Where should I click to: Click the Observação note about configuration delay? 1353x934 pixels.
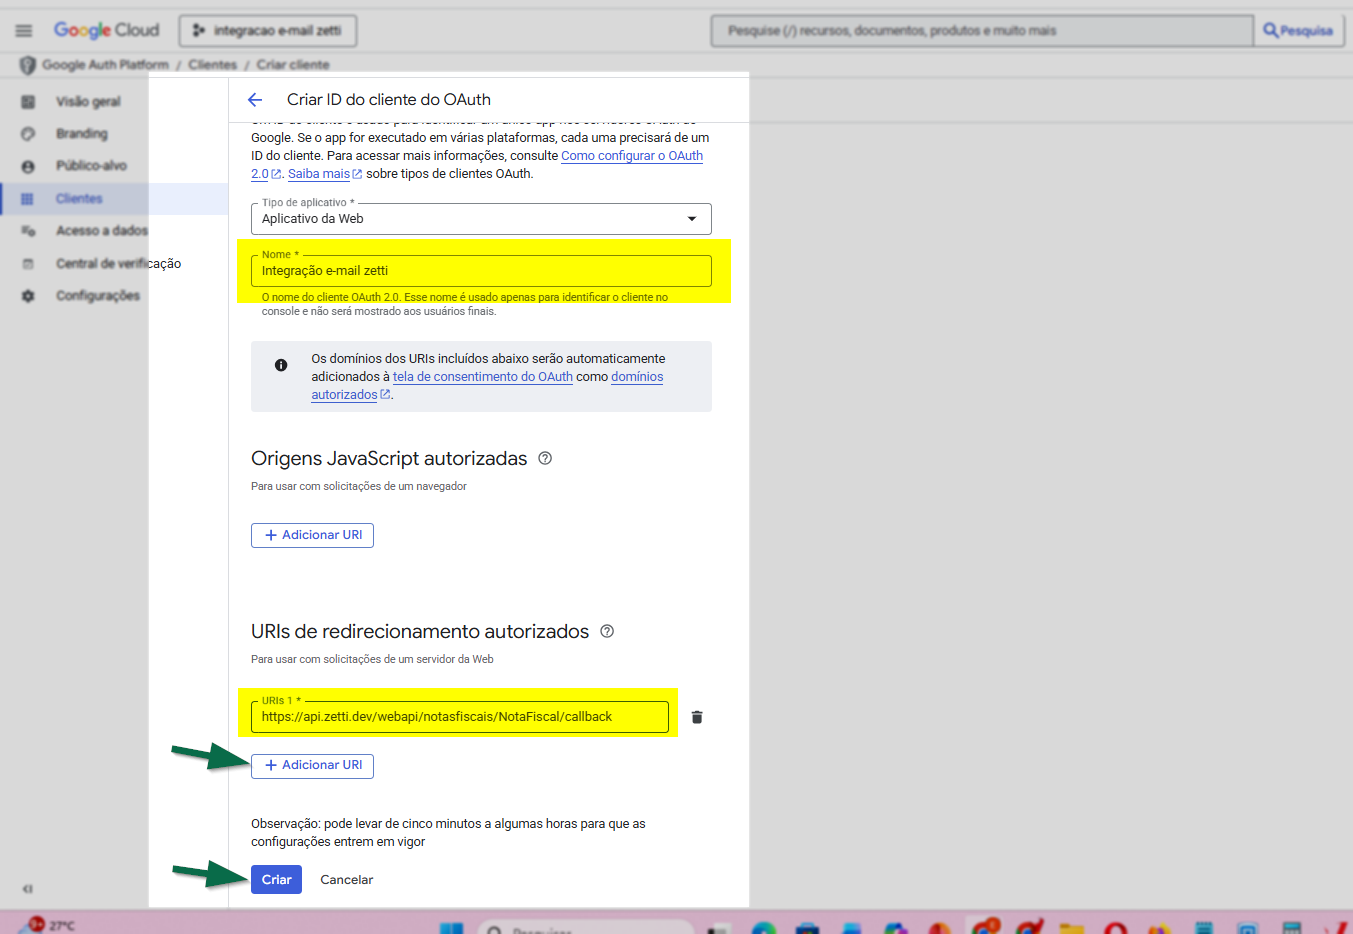448,833
